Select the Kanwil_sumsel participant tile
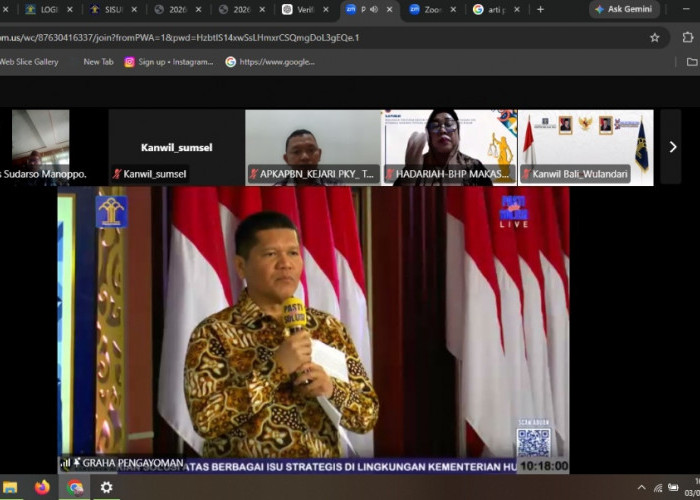 tap(177, 147)
